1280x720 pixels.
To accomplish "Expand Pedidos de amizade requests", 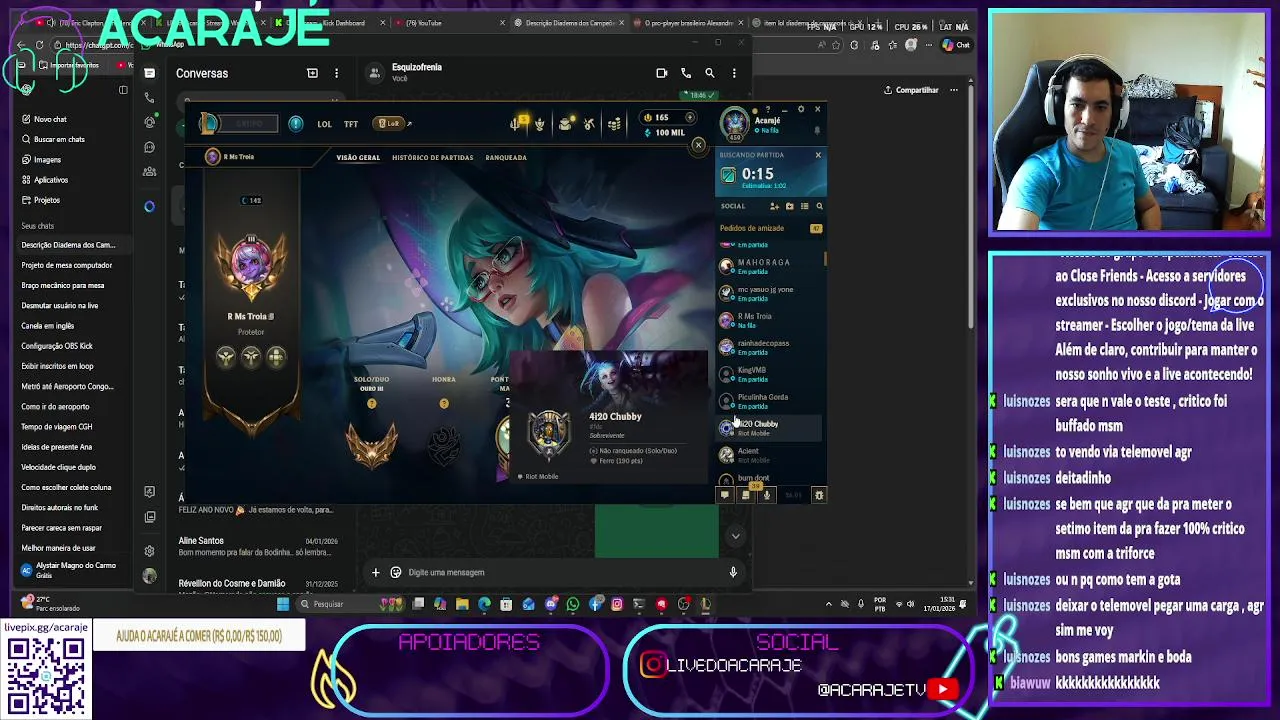I will (x=770, y=228).
